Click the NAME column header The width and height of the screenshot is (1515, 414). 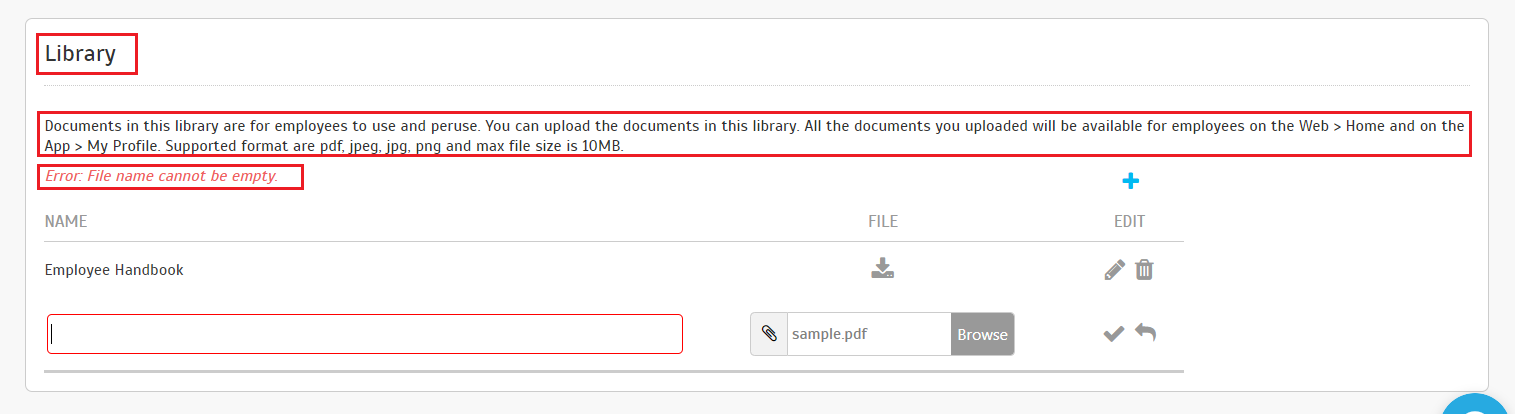[x=66, y=221]
